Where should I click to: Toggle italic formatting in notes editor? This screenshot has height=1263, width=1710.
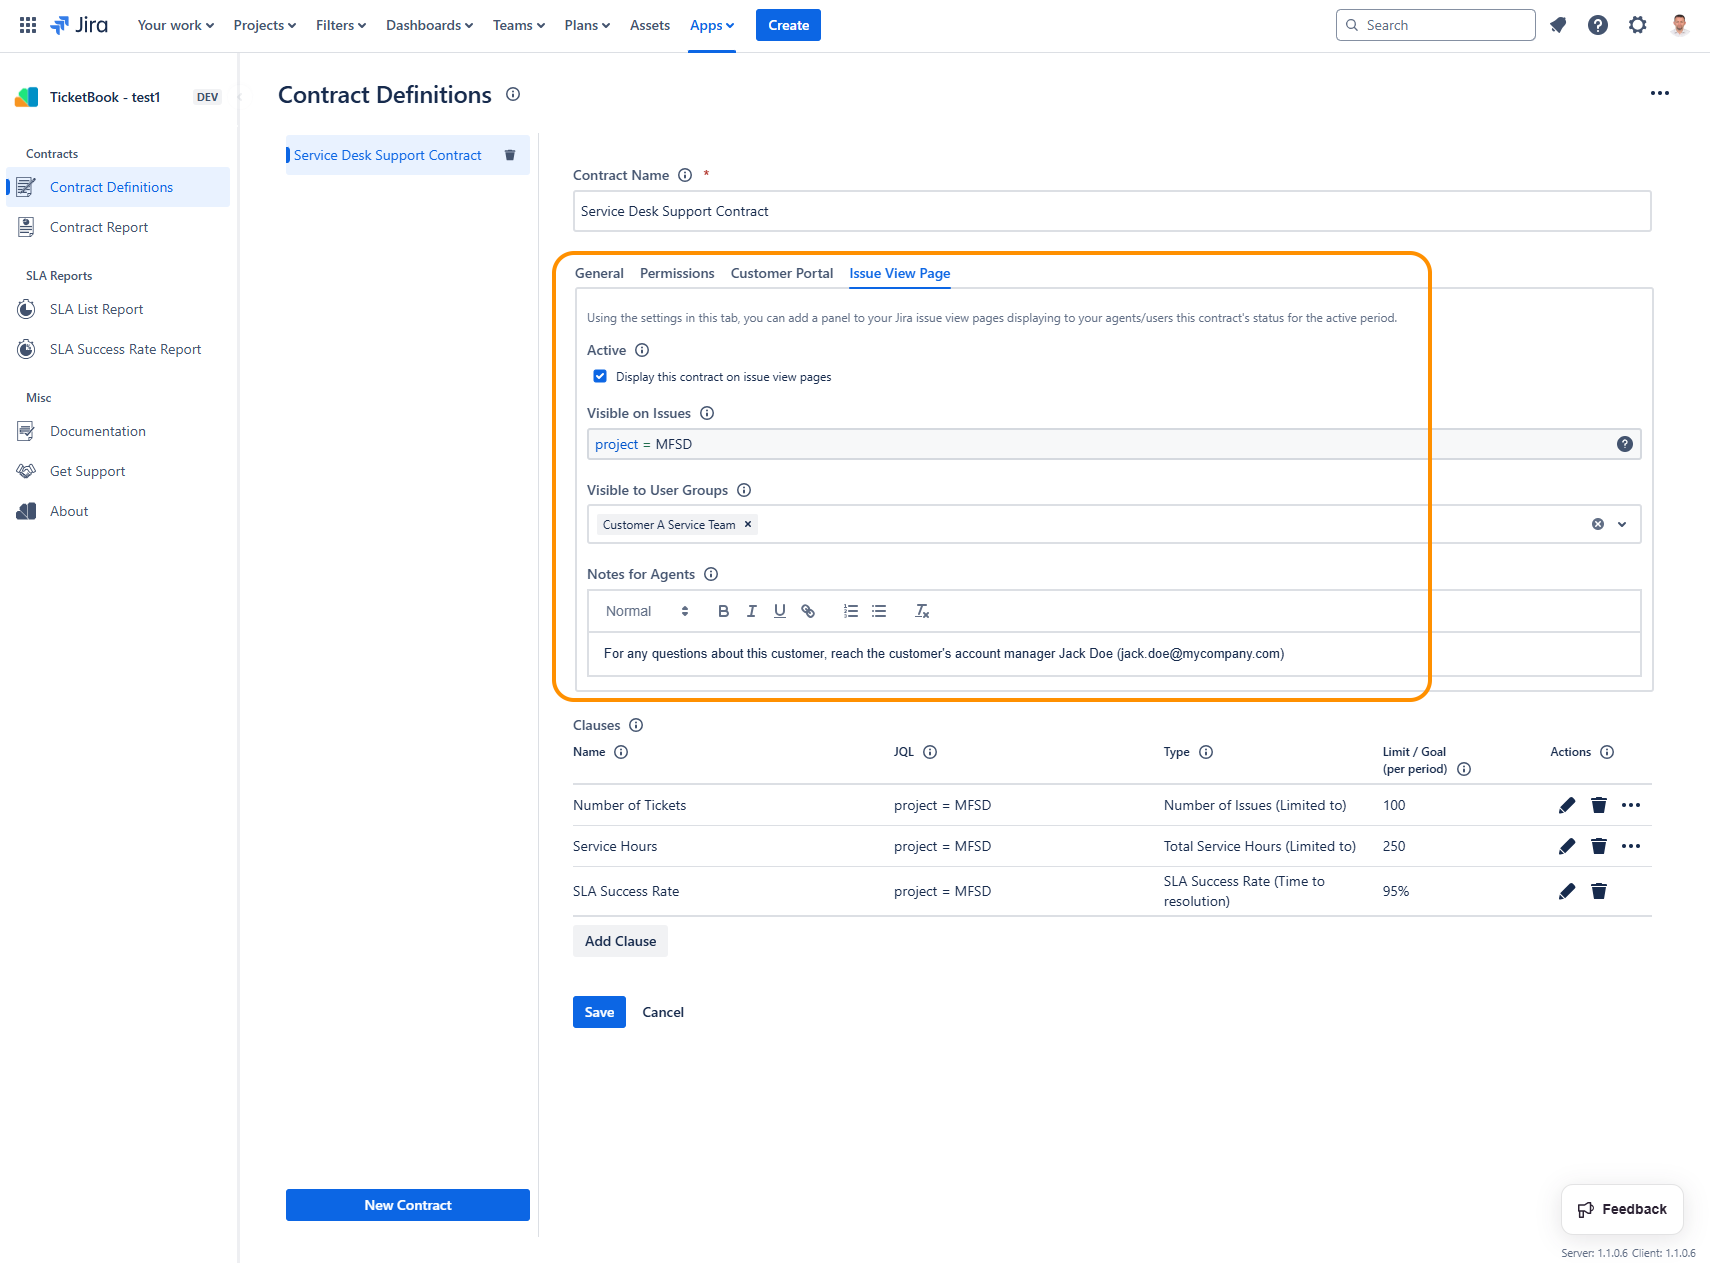[x=751, y=611]
